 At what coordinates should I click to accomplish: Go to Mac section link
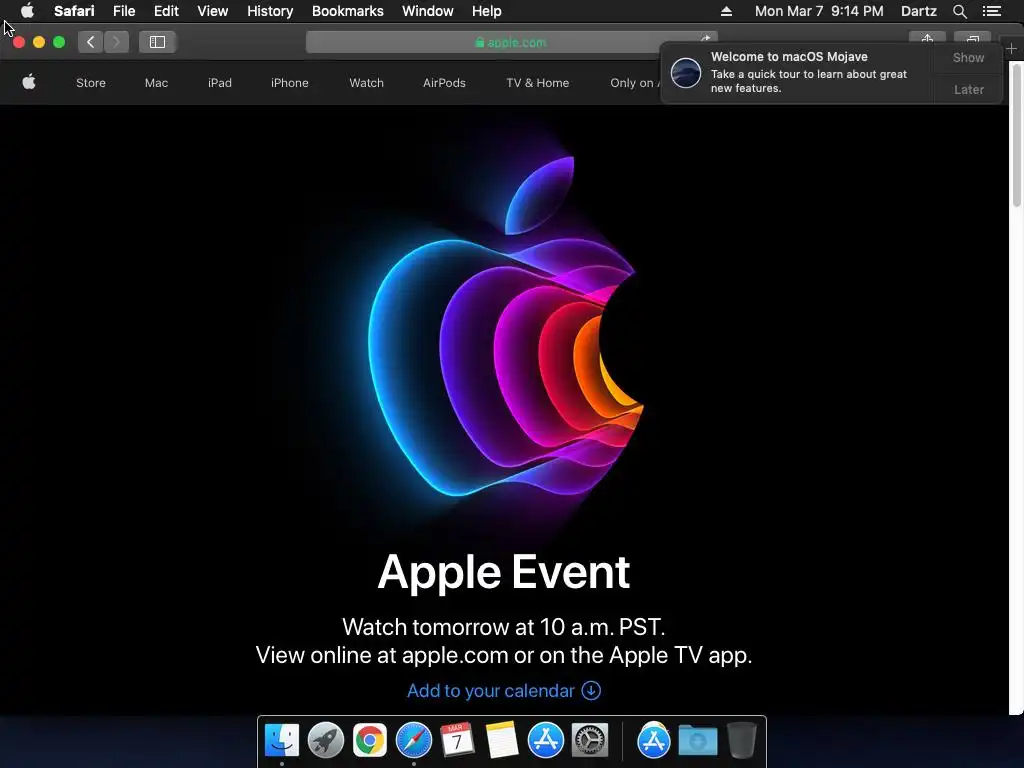pyautogui.click(x=156, y=83)
